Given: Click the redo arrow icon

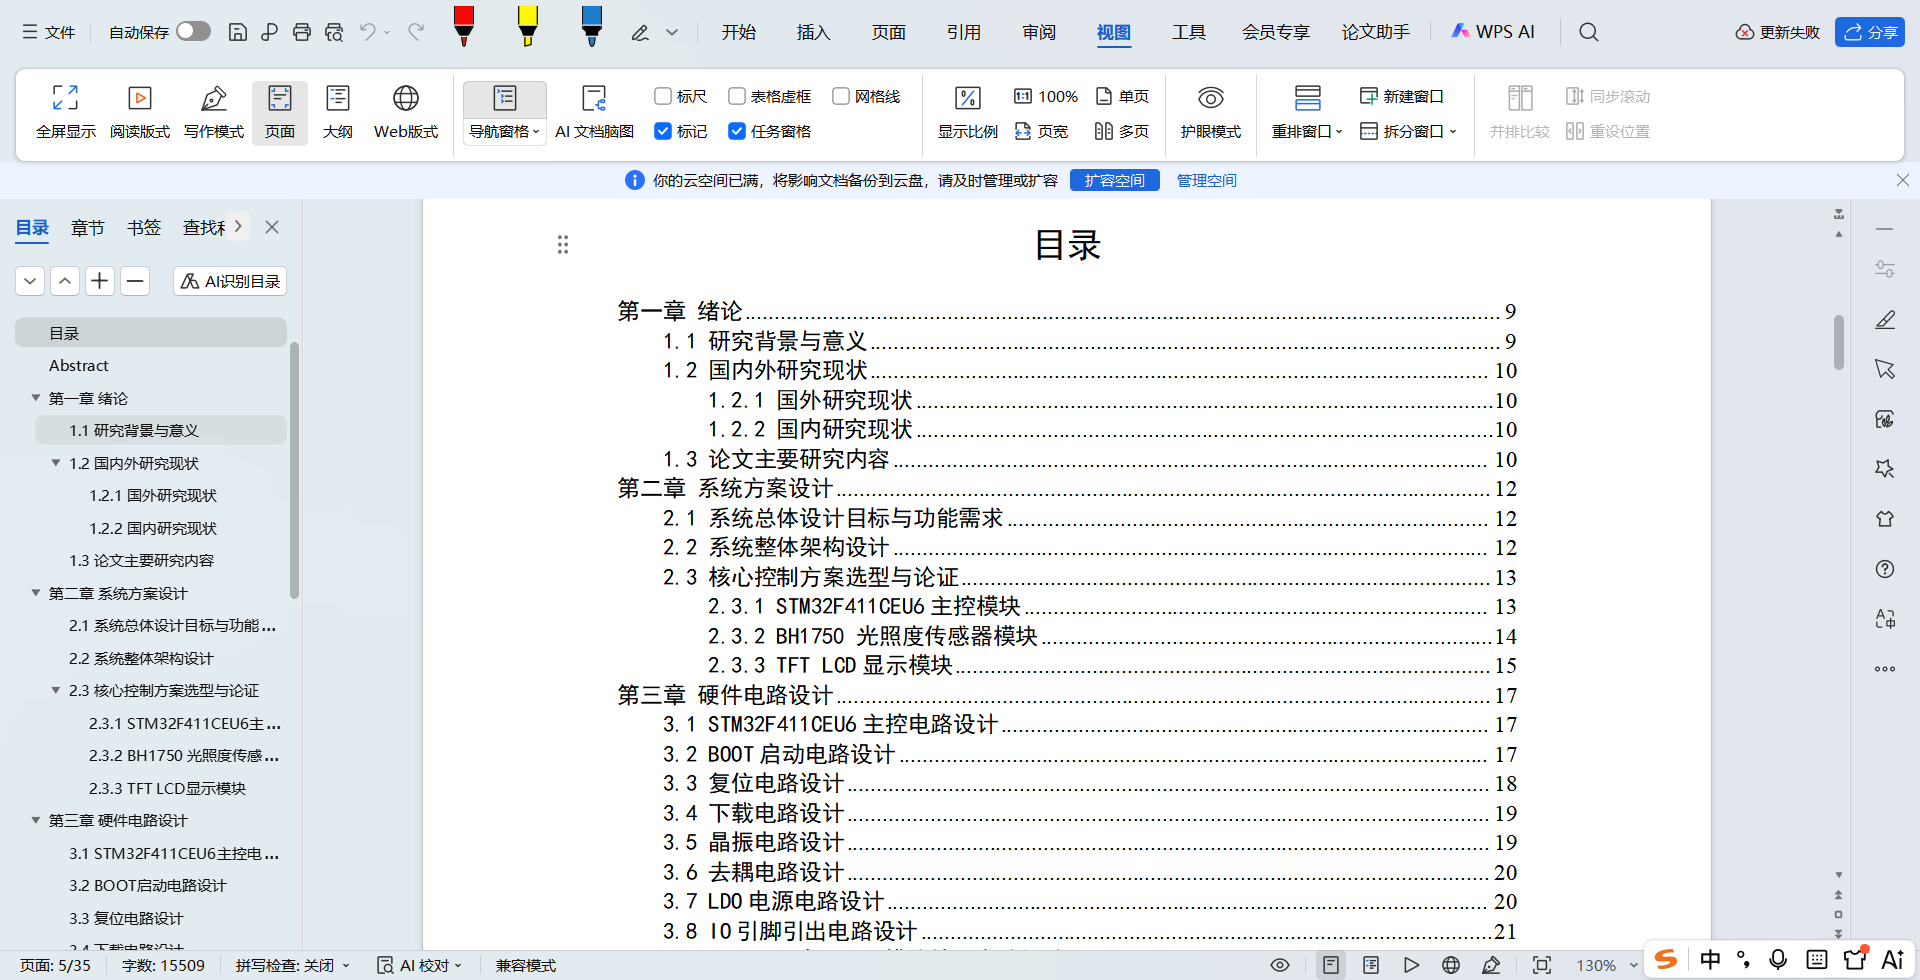Looking at the screenshot, I should [x=416, y=32].
